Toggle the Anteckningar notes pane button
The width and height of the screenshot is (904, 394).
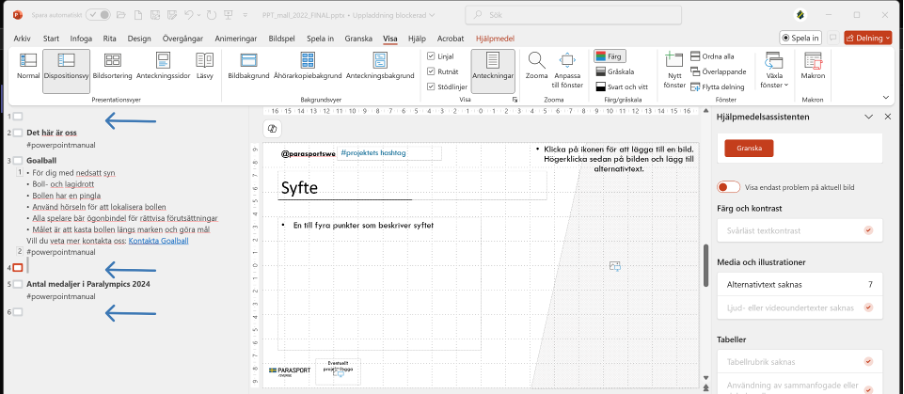[x=492, y=70]
